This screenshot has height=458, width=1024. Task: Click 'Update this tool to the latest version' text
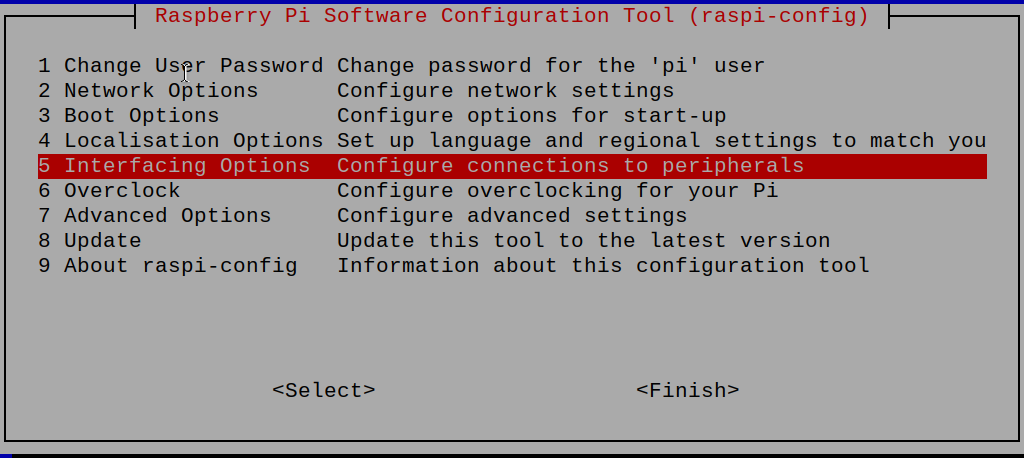[x=583, y=241]
